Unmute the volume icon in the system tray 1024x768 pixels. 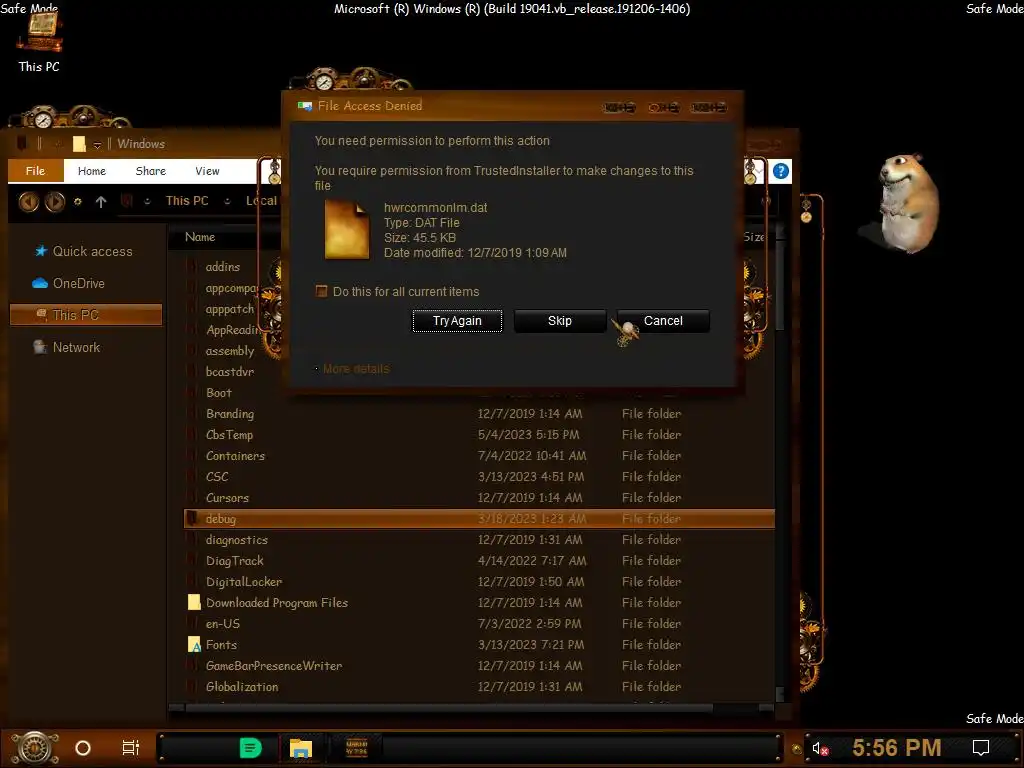pos(820,748)
